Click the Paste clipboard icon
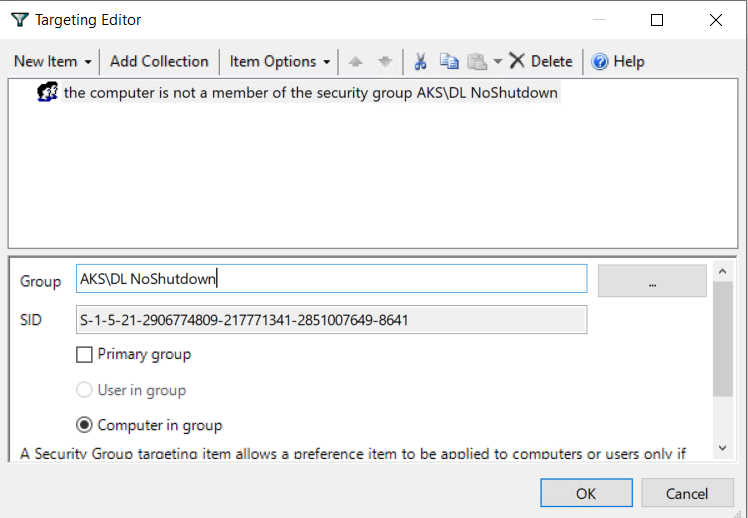The height and width of the screenshot is (518, 748). pyautogui.click(x=478, y=61)
